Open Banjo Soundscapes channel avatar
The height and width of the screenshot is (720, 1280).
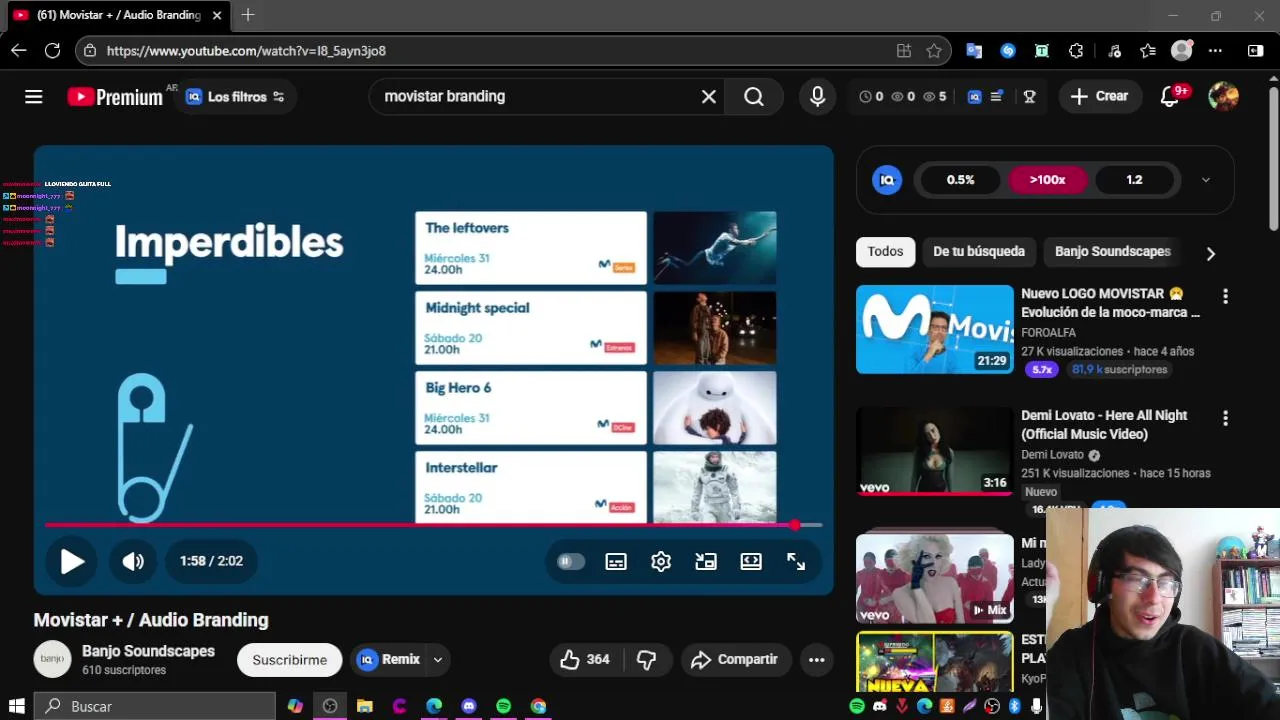pos(52,659)
